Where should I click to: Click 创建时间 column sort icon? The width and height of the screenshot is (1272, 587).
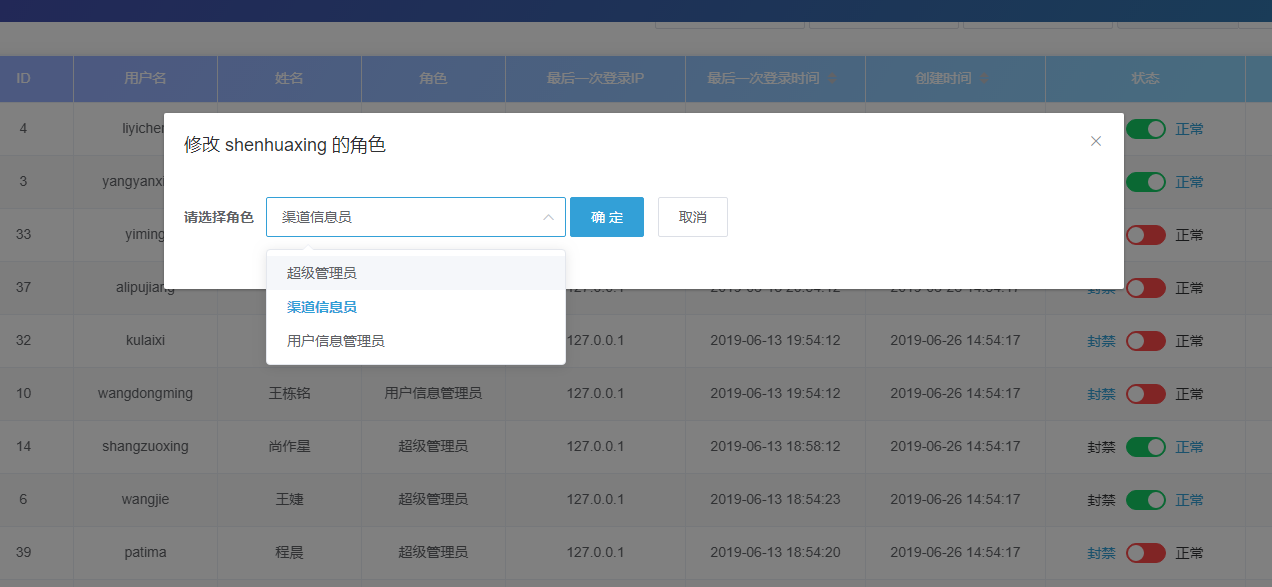[x=984, y=79]
